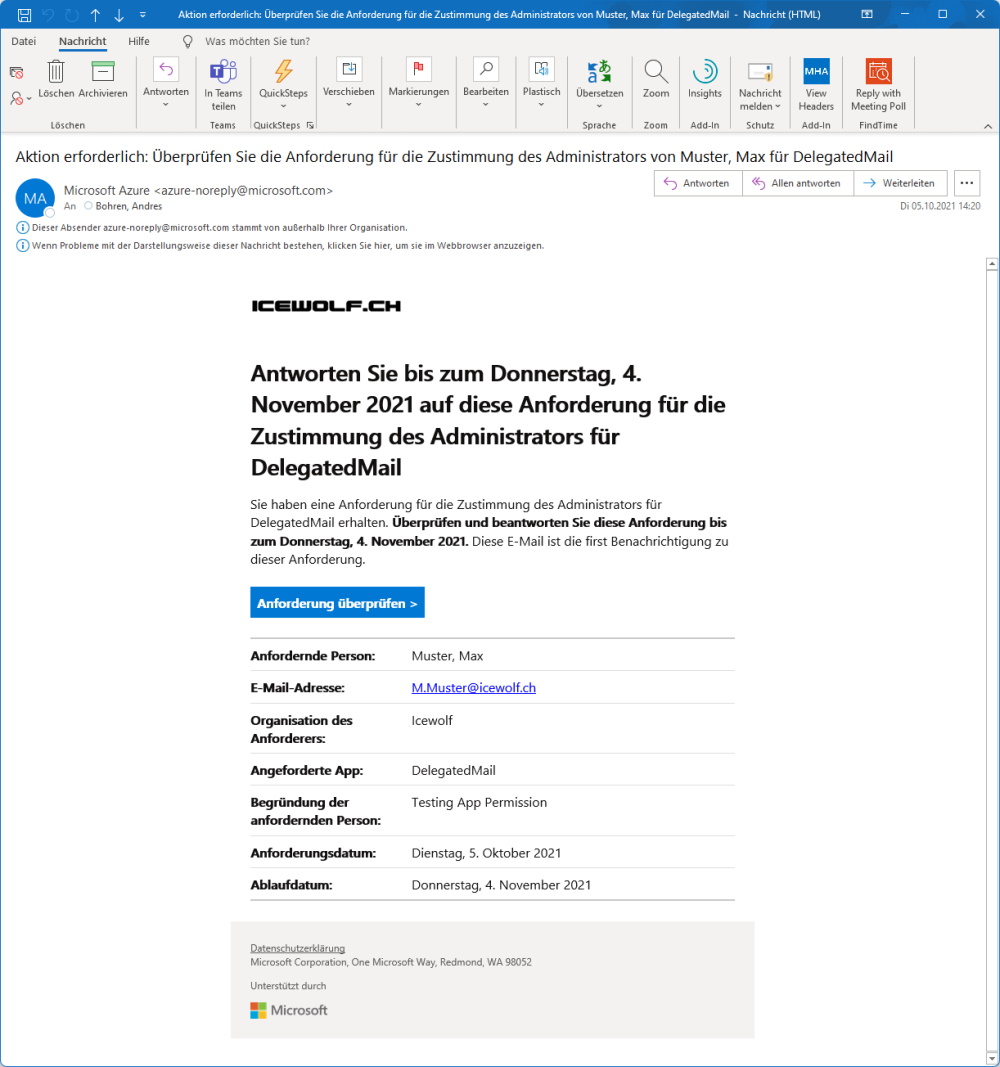The height and width of the screenshot is (1067, 1000).
Task: Expand the Bearbeiten dropdown arrow
Action: click(486, 104)
